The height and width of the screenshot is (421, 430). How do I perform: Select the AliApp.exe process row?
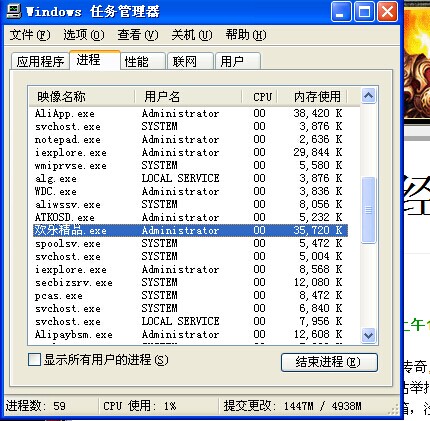(190, 113)
